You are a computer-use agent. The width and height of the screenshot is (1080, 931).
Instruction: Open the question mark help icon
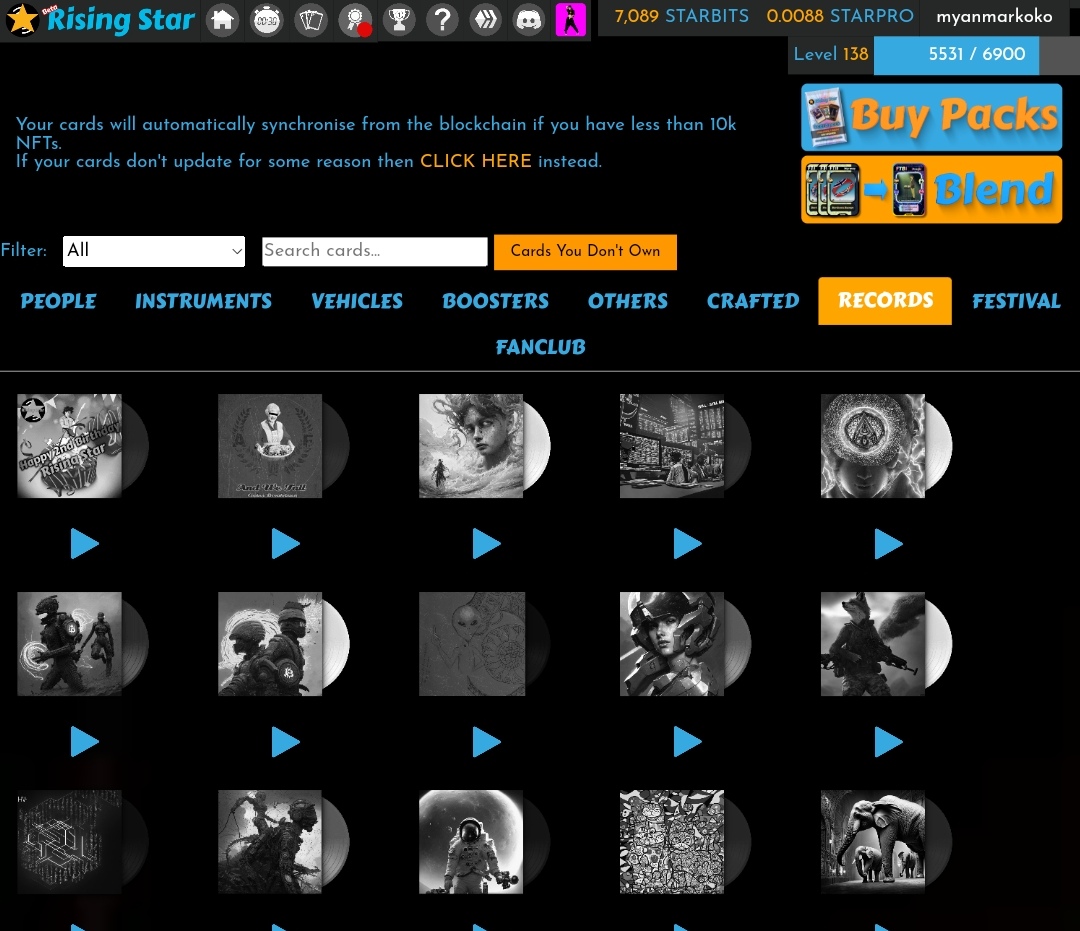point(442,20)
